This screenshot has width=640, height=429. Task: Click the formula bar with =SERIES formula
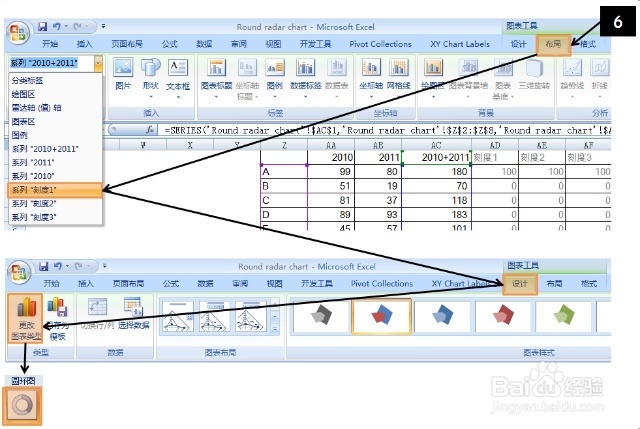(386, 130)
